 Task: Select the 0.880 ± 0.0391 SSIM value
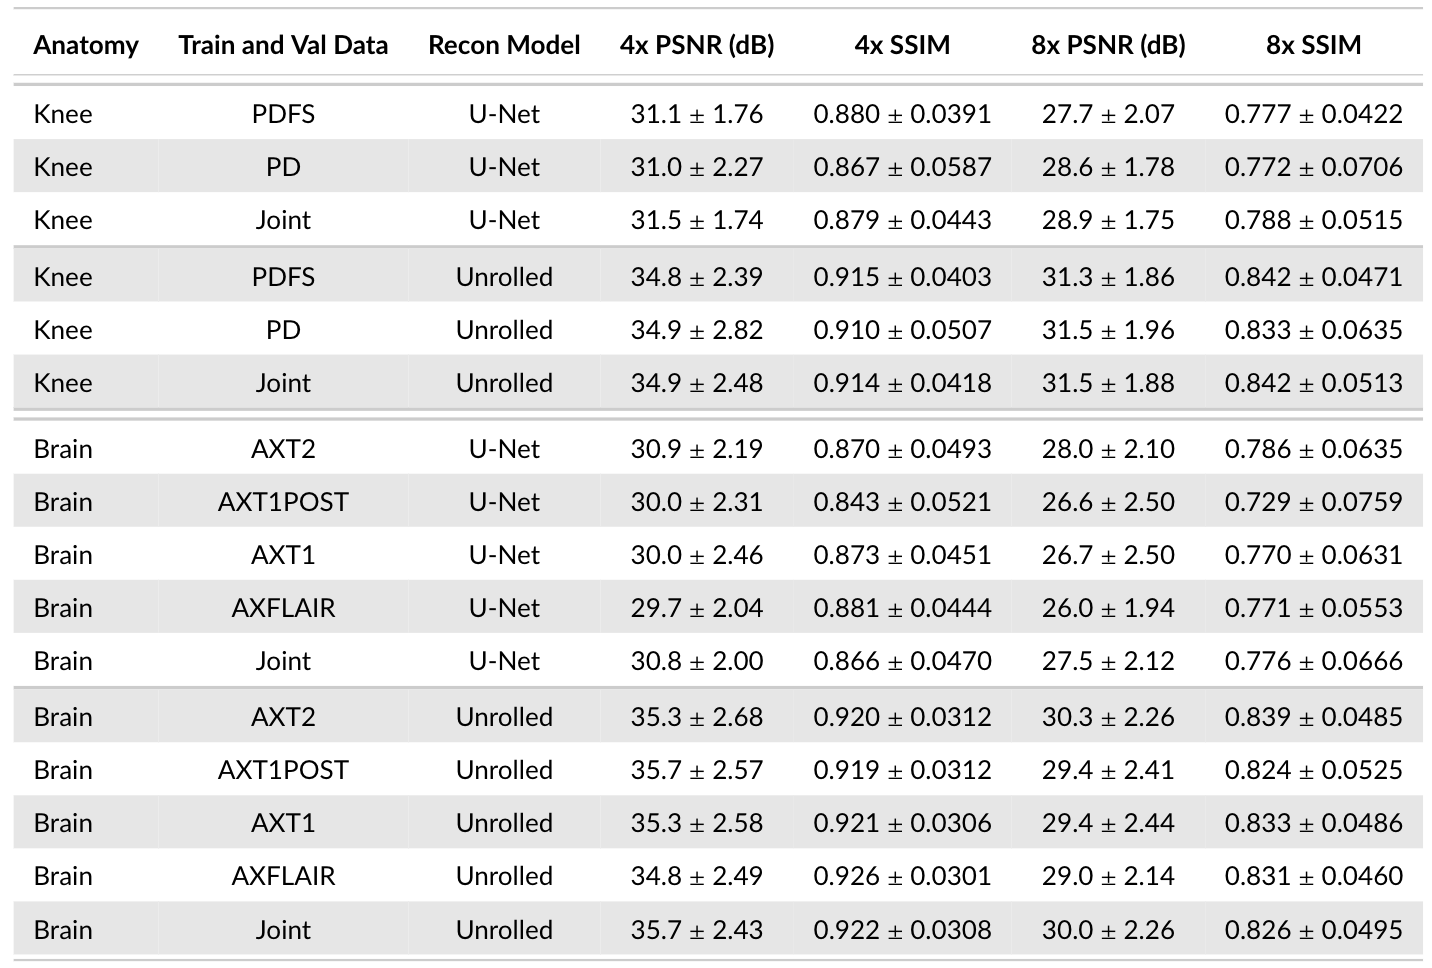pyautogui.click(x=902, y=114)
